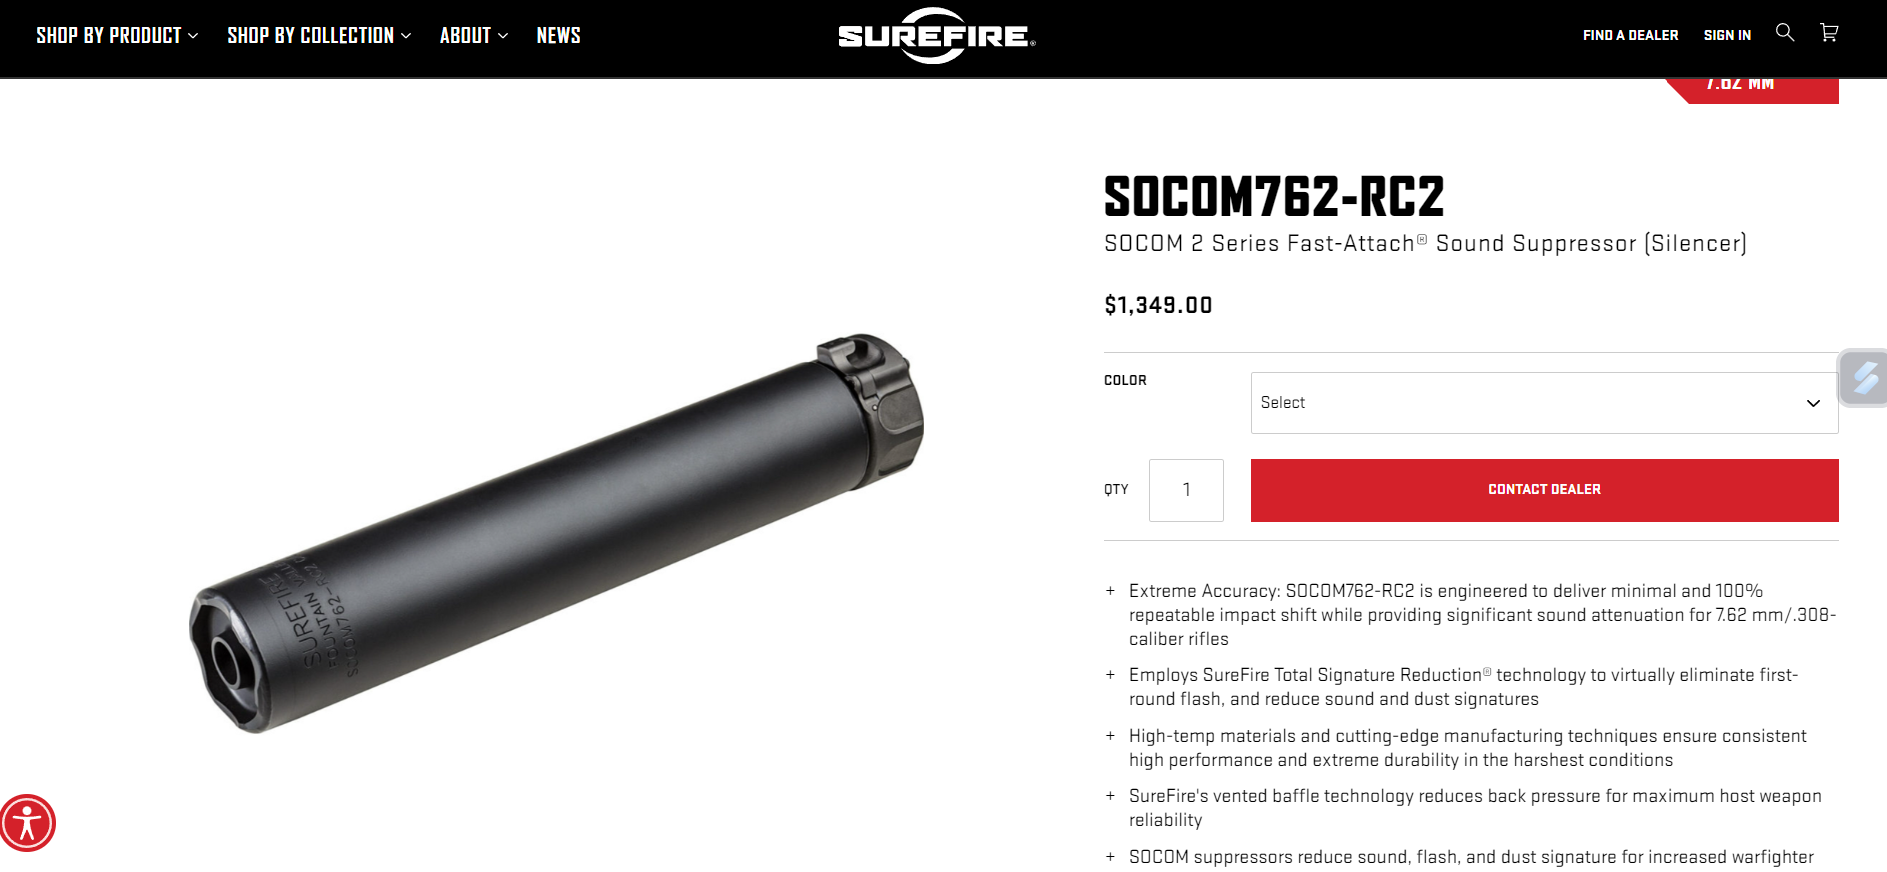Expand the Shop By Product menu

[117, 36]
